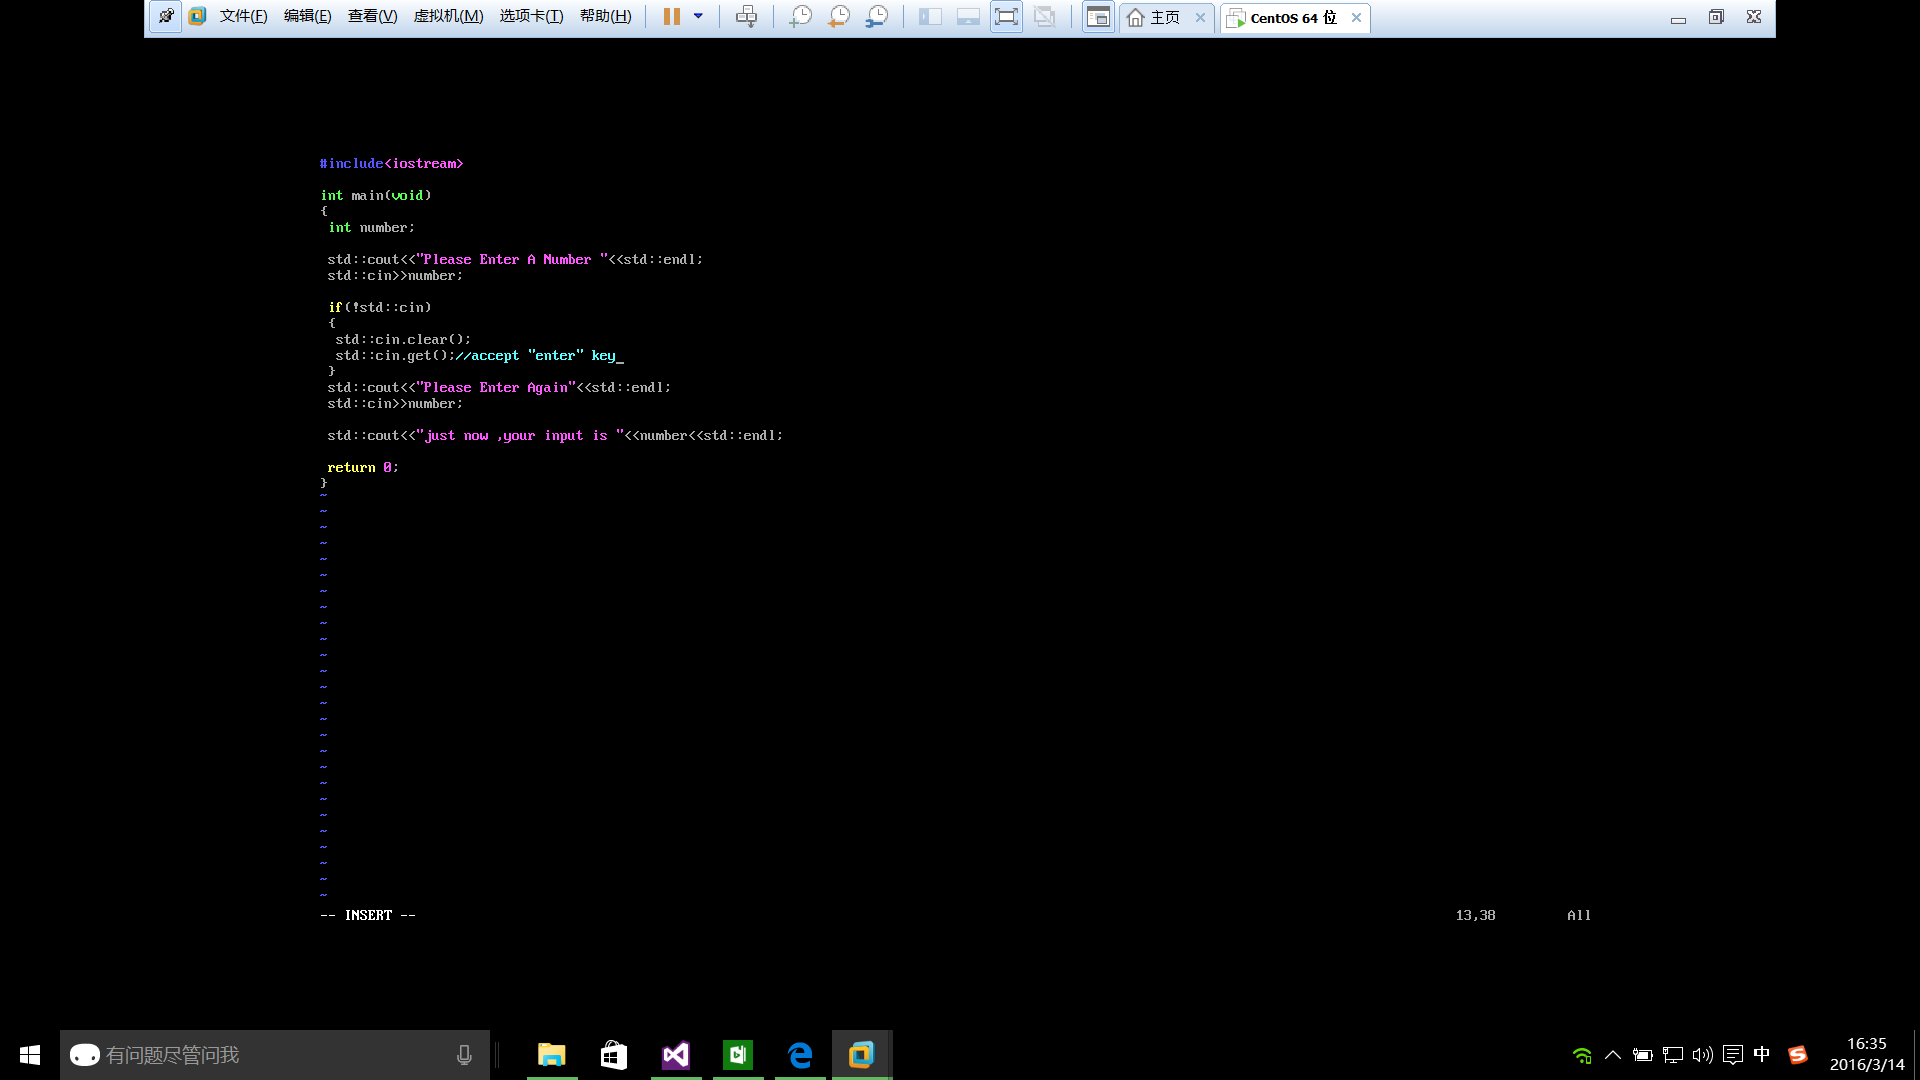Open the green Publisher-style taskbar app

pos(738,1055)
